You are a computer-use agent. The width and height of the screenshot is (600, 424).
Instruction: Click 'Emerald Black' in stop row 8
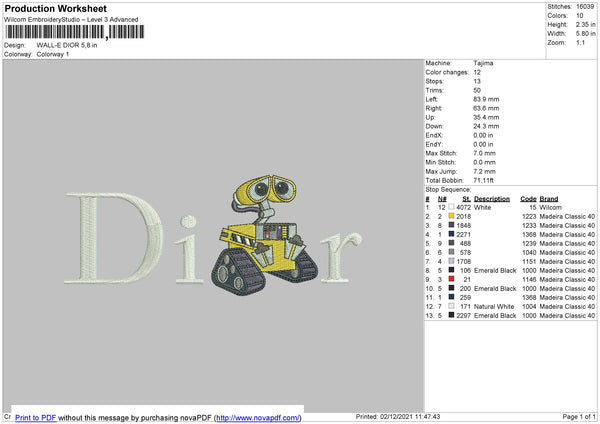(x=495, y=271)
